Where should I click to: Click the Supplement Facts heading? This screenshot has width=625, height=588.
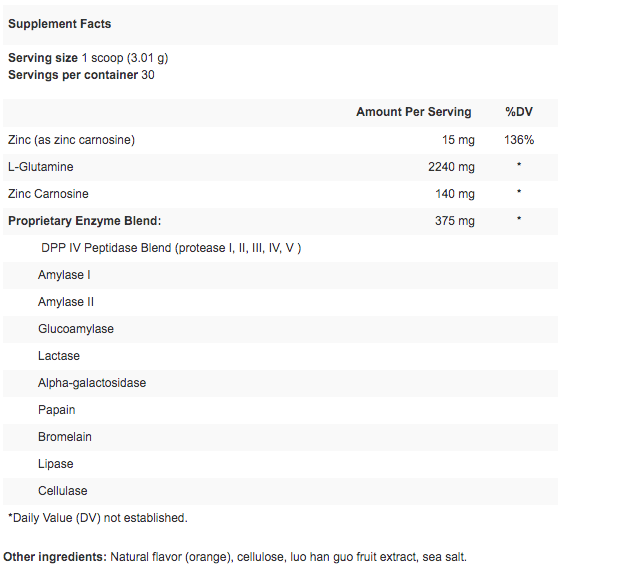(x=59, y=24)
